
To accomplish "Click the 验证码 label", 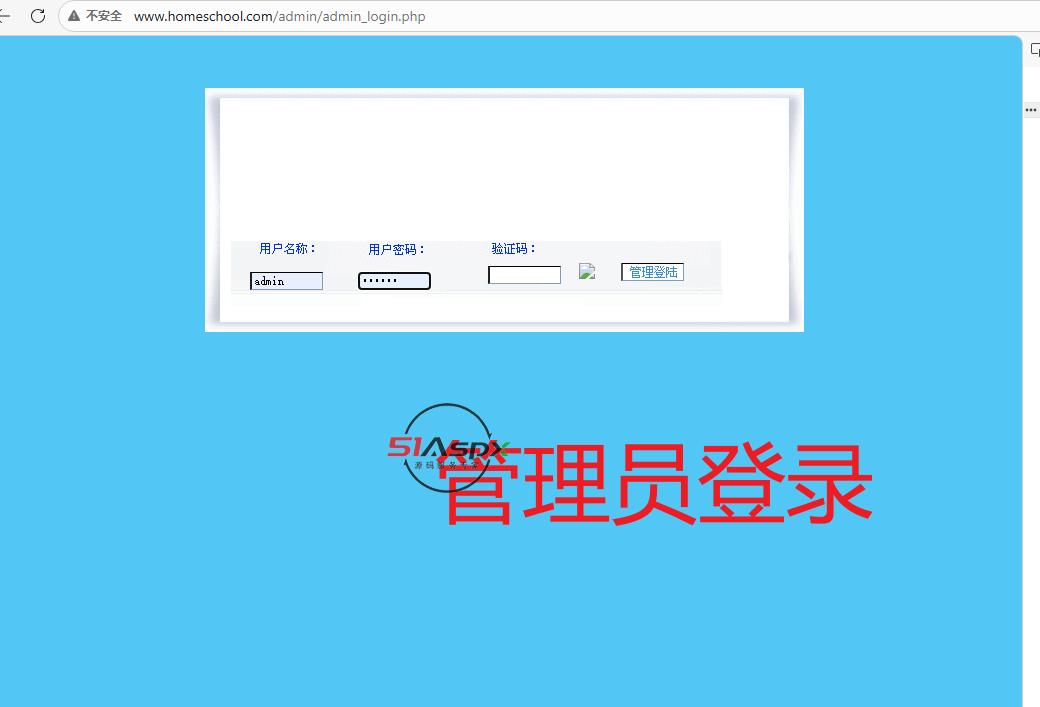I will 513,249.
